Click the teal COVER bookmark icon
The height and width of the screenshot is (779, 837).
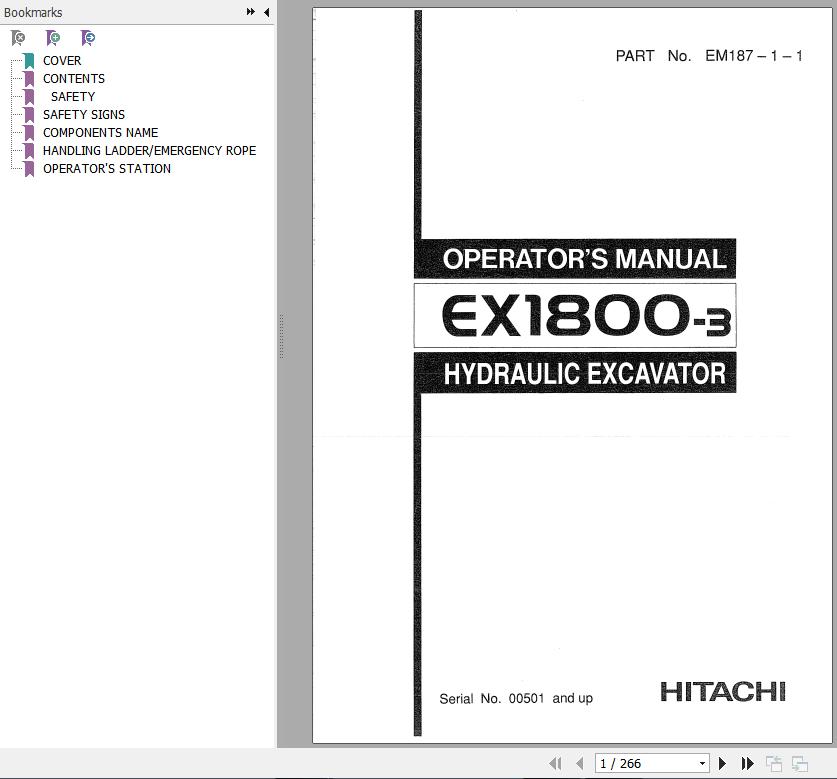coord(29,61)
